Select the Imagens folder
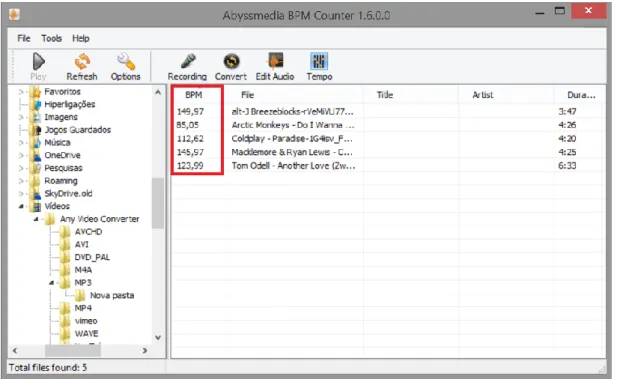This screenshot has height=379, width=617. (61, 117)
